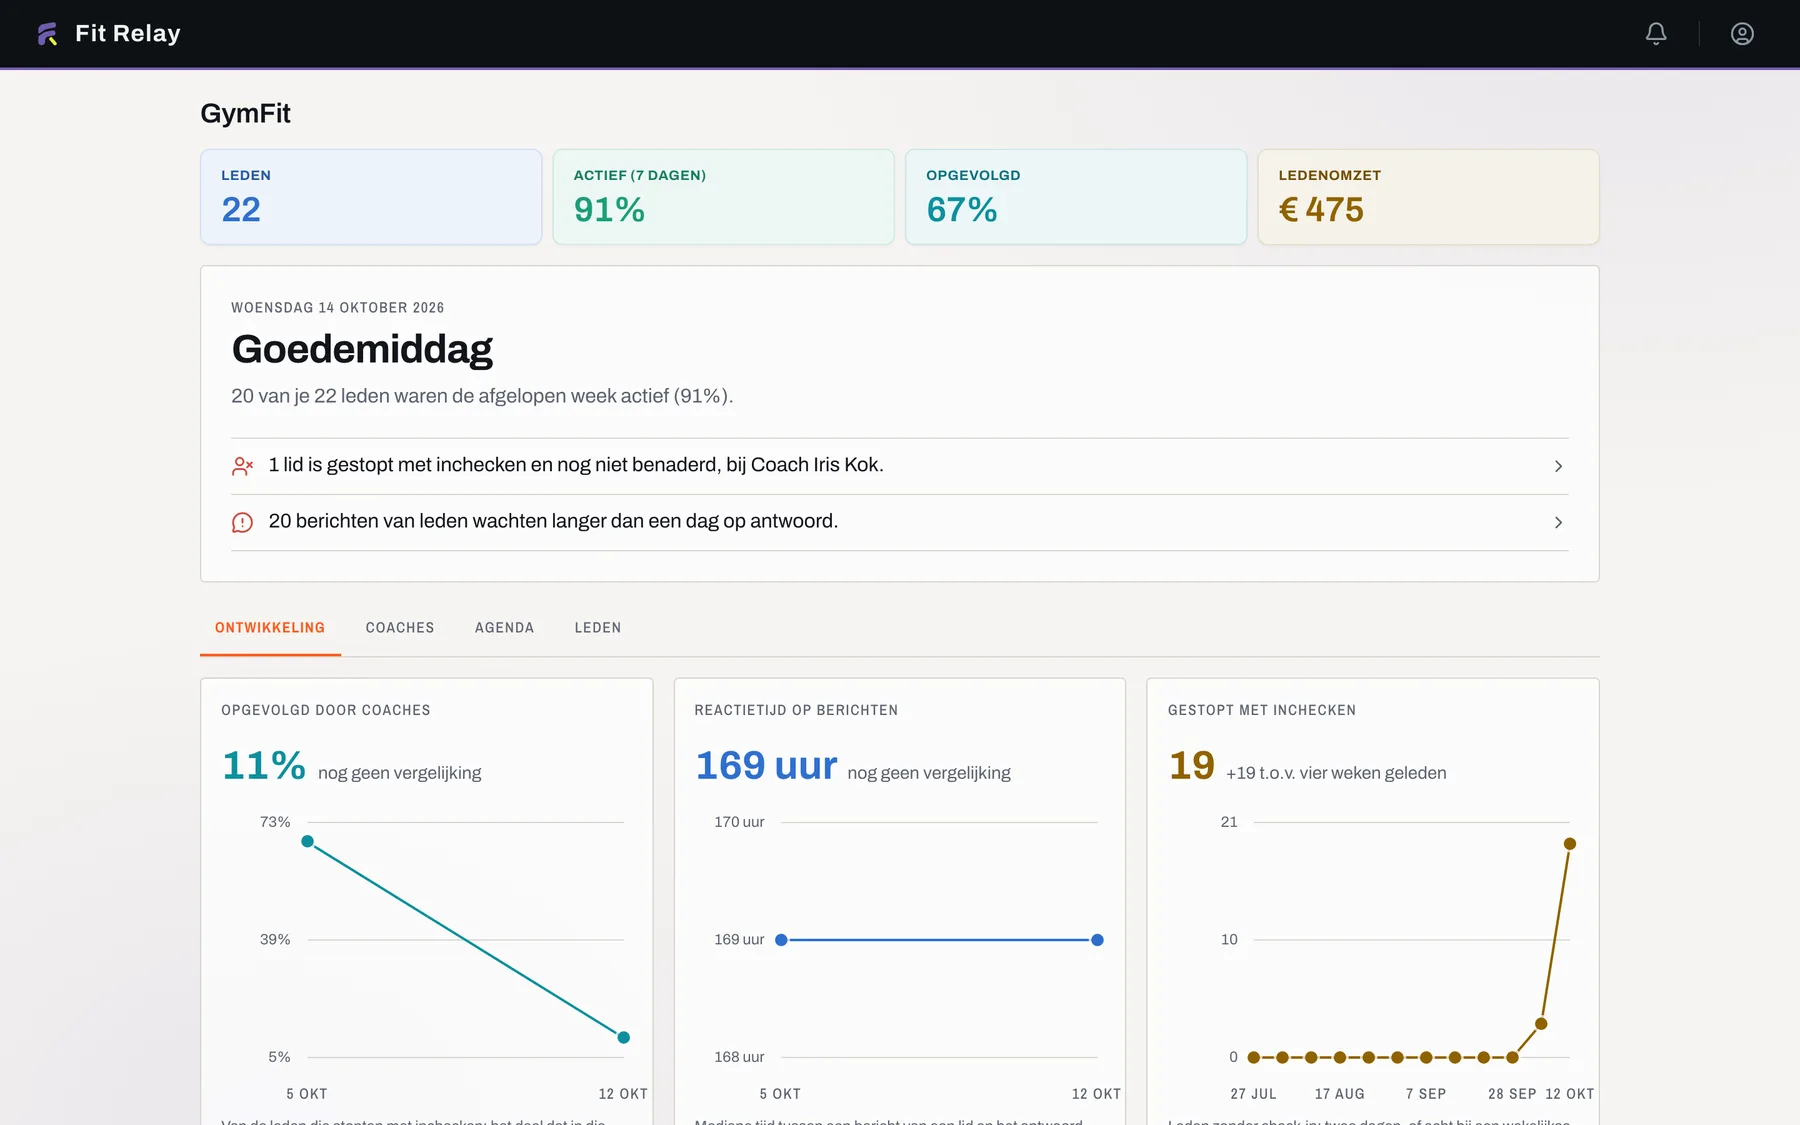The image size is (1800, 1125).
Task: Open the notifications bell icon
Action: 1656,34
